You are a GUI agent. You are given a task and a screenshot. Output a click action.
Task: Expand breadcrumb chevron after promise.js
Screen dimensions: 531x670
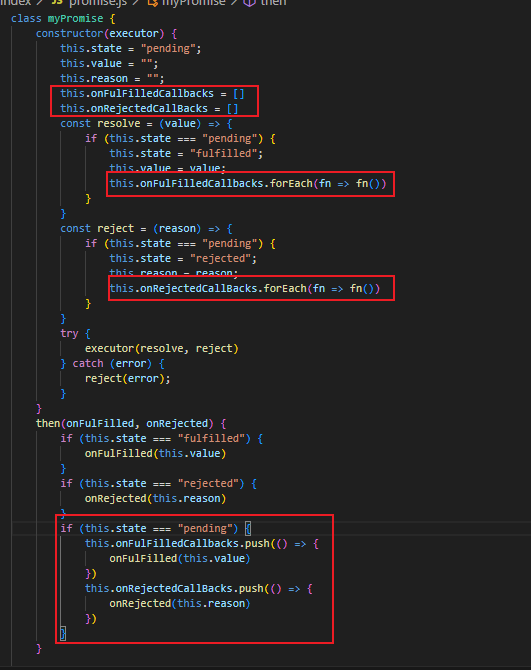[137, 3]
